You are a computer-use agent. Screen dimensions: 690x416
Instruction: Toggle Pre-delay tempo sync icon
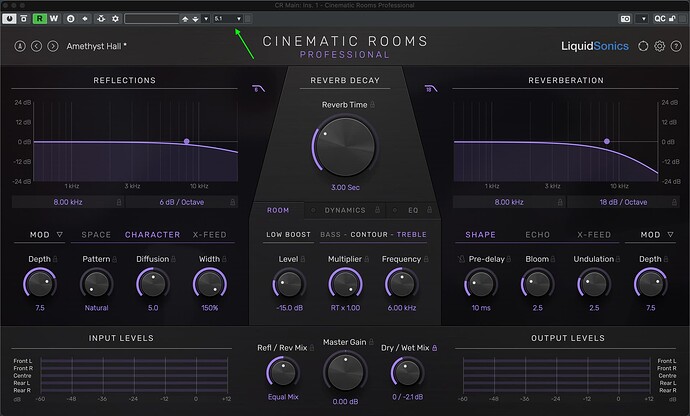point(461,259)
